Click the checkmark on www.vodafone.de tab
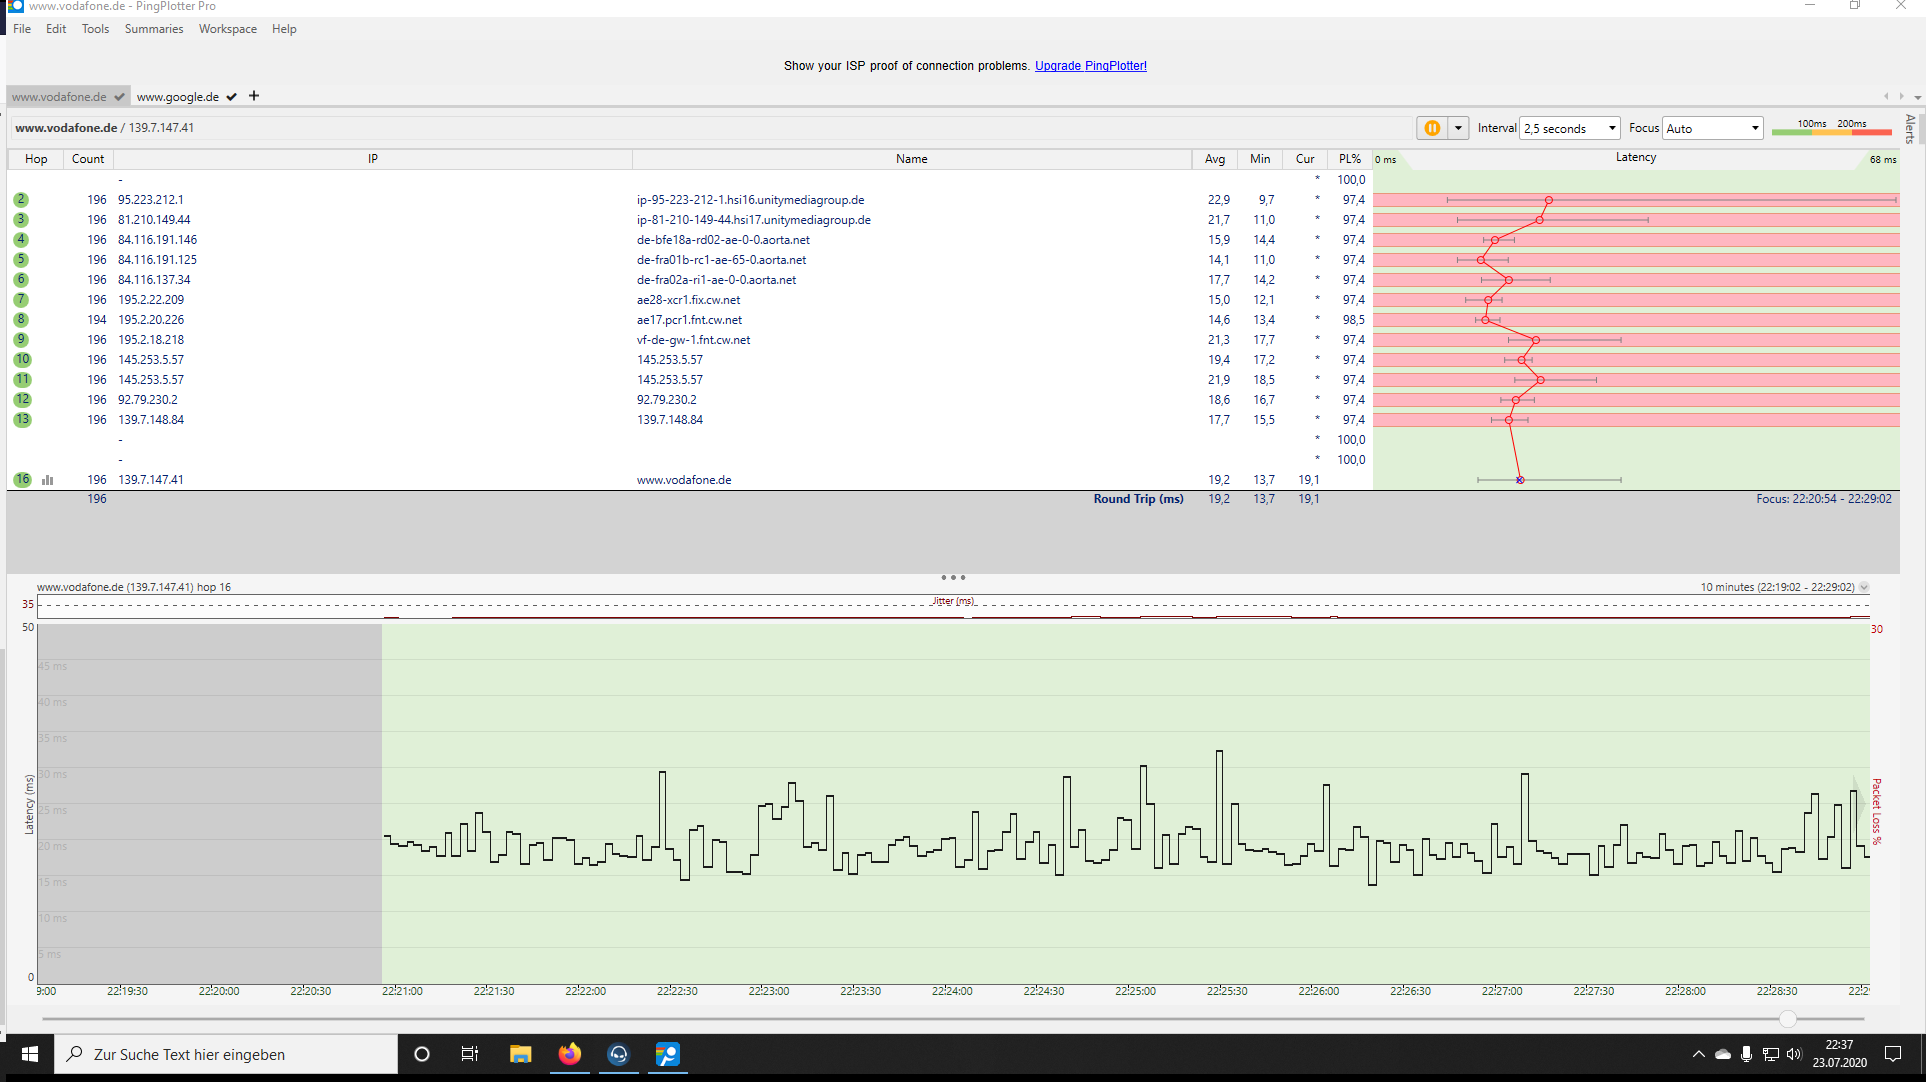 click(119, 97)
